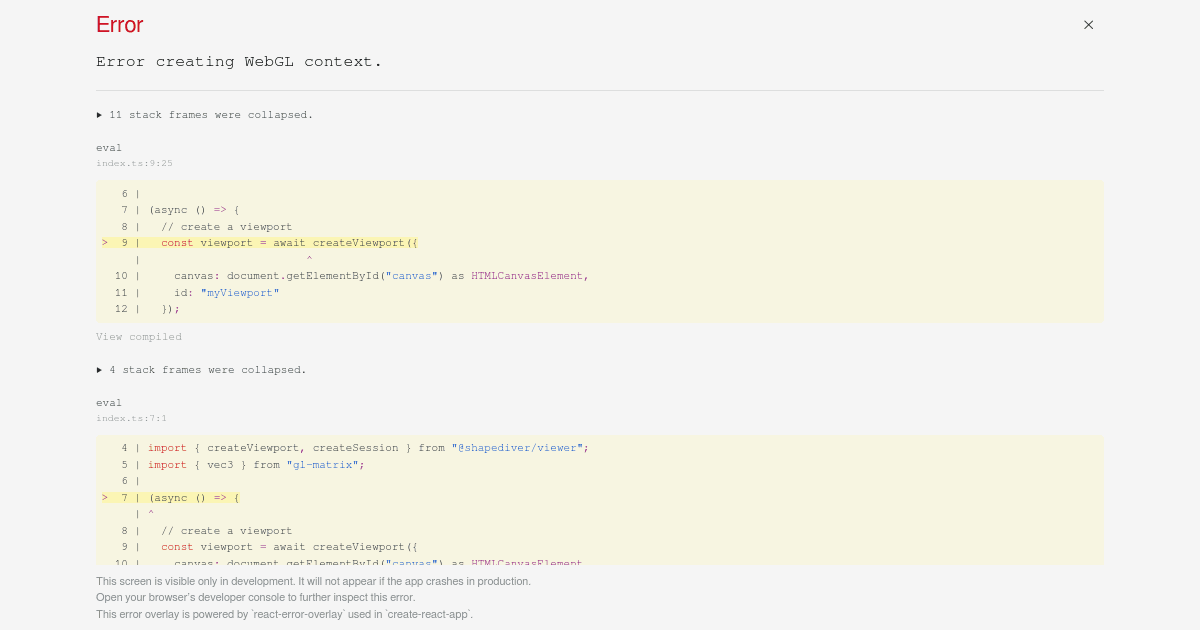Screen dimensions: 1200x630
Task: Click the red 'Error' heading
Action: (120, 25)
